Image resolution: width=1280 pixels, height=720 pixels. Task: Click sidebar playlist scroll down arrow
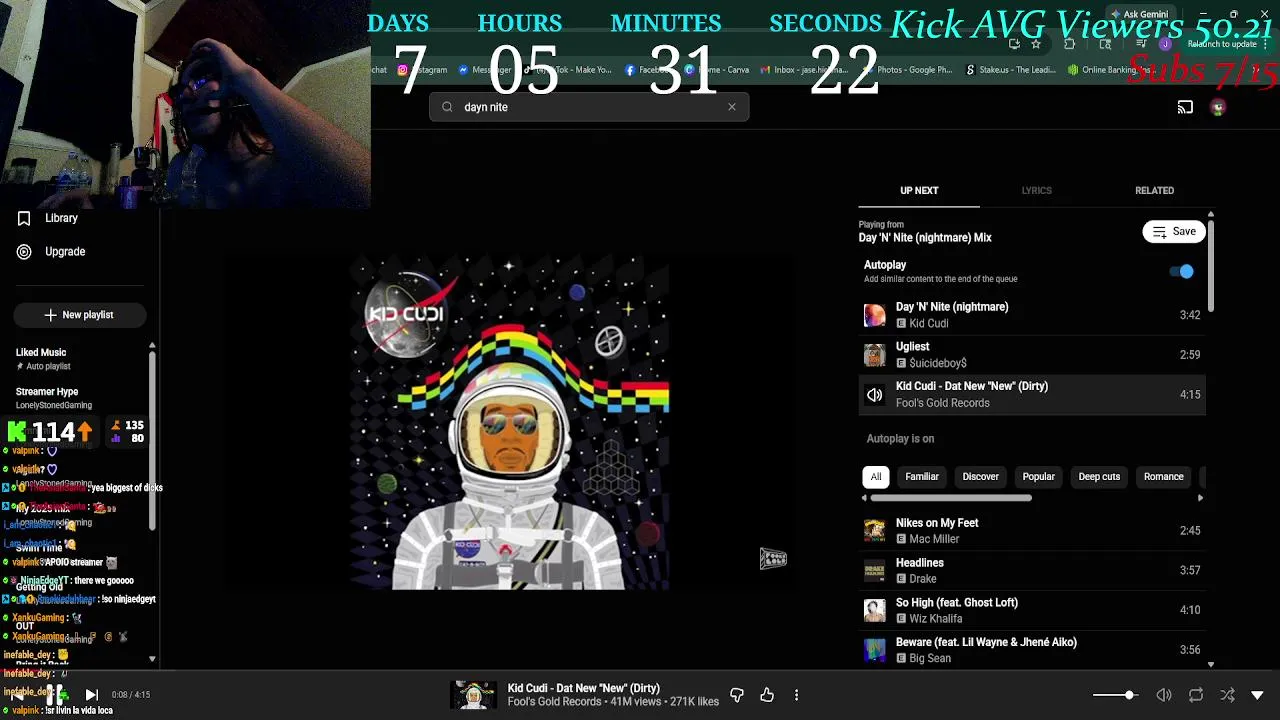click(152, 659)
